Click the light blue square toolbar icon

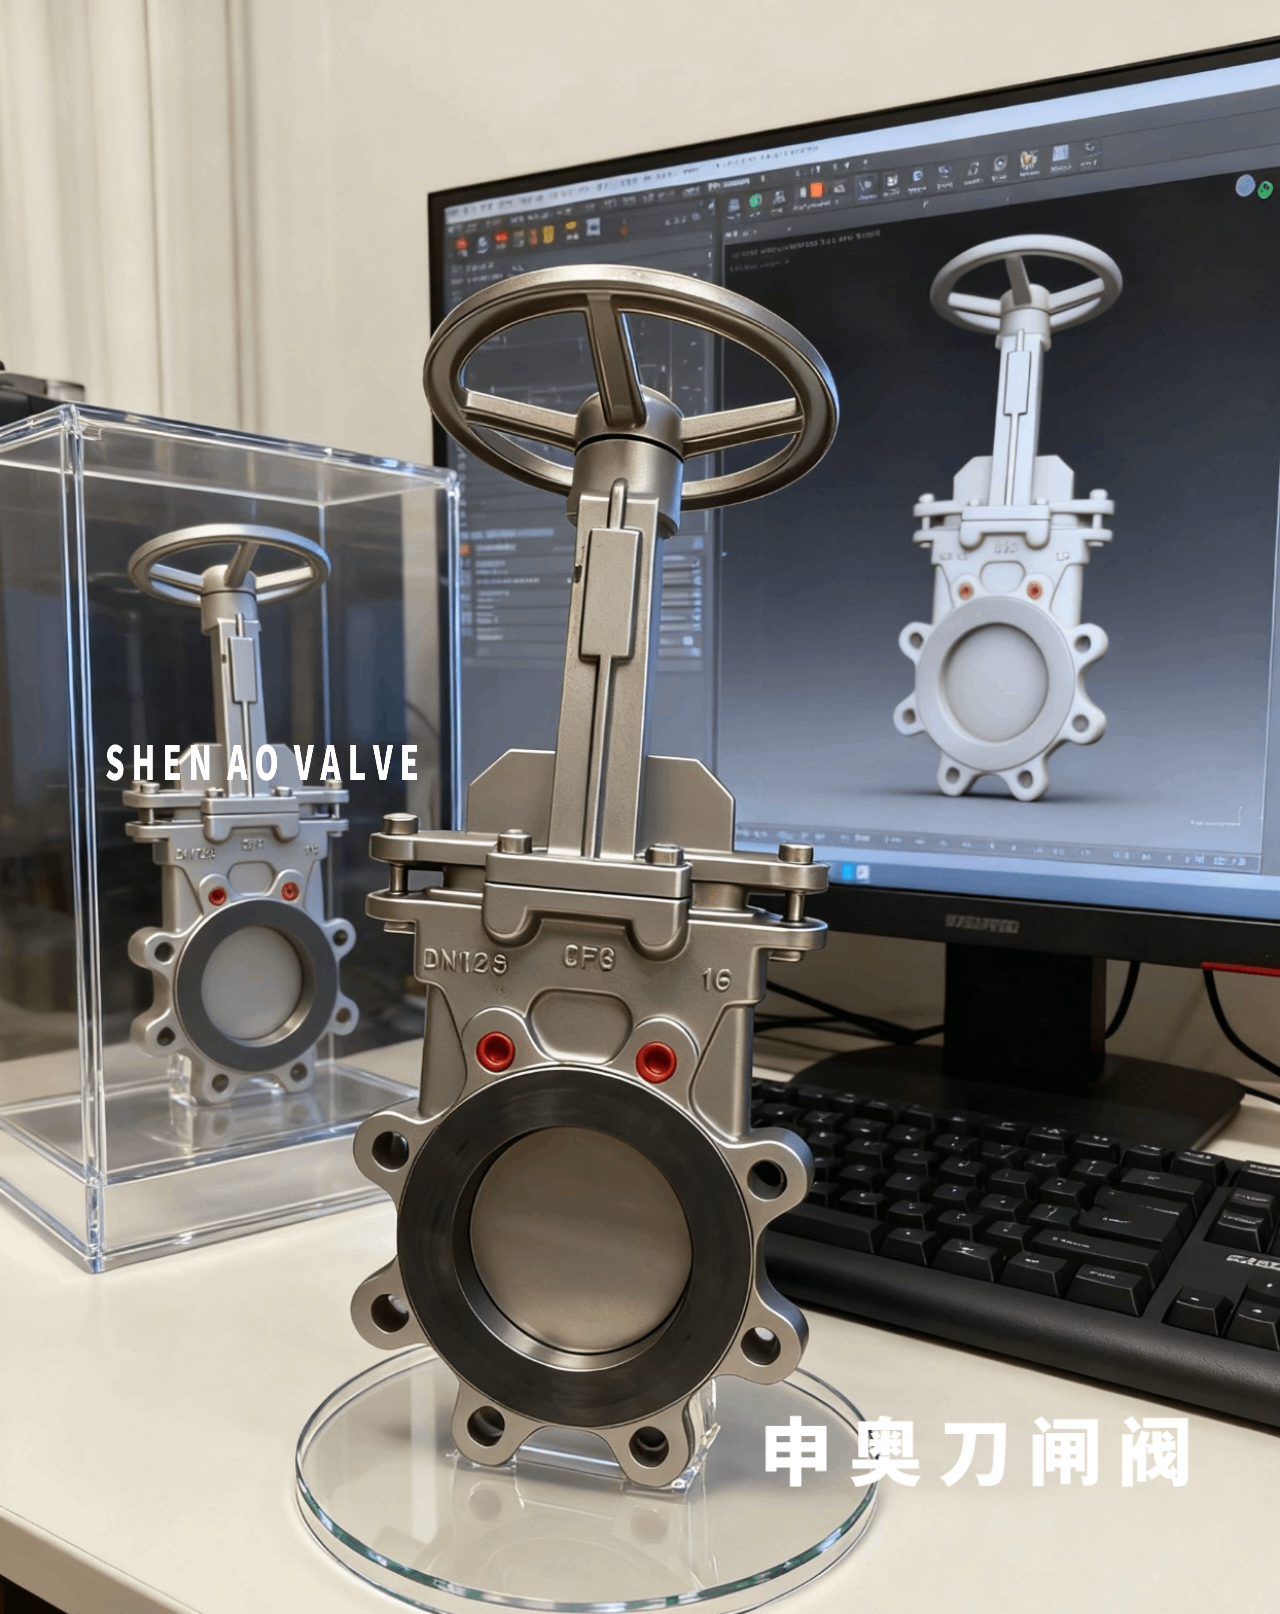click(1059, 155)
